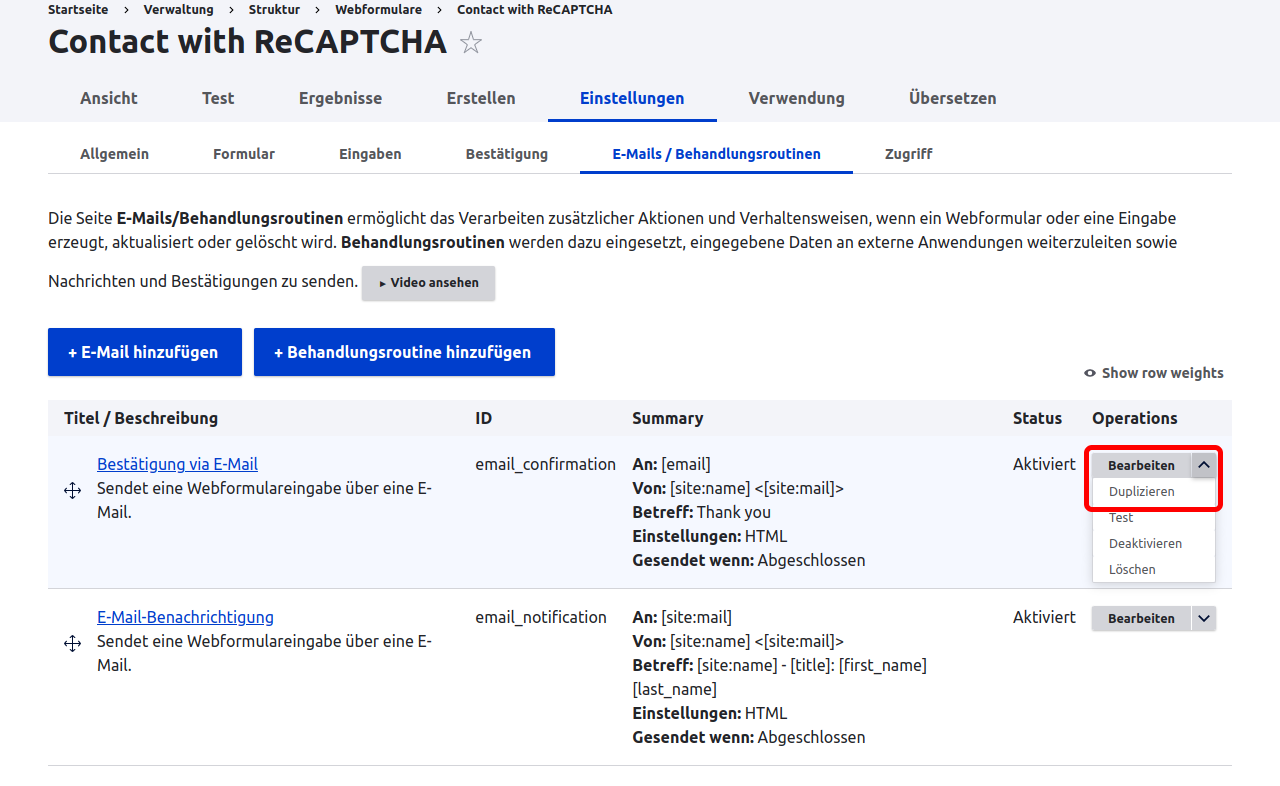Image resolution: width=1280 pixels, height=786 pixels.
Task: Click the Titel / Beschreibung column header
Action: 141,418
